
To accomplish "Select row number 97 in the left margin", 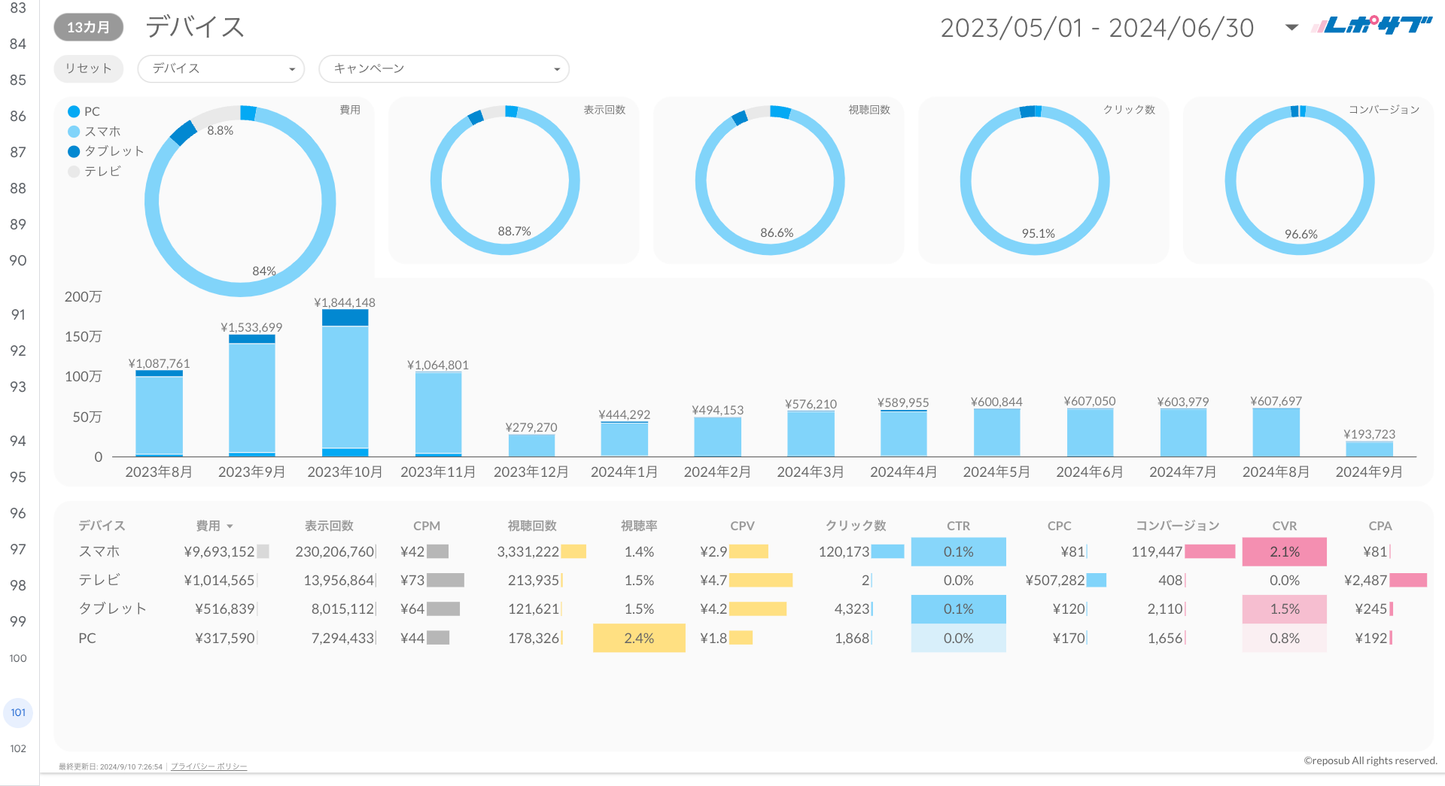I will pos(18,549).
